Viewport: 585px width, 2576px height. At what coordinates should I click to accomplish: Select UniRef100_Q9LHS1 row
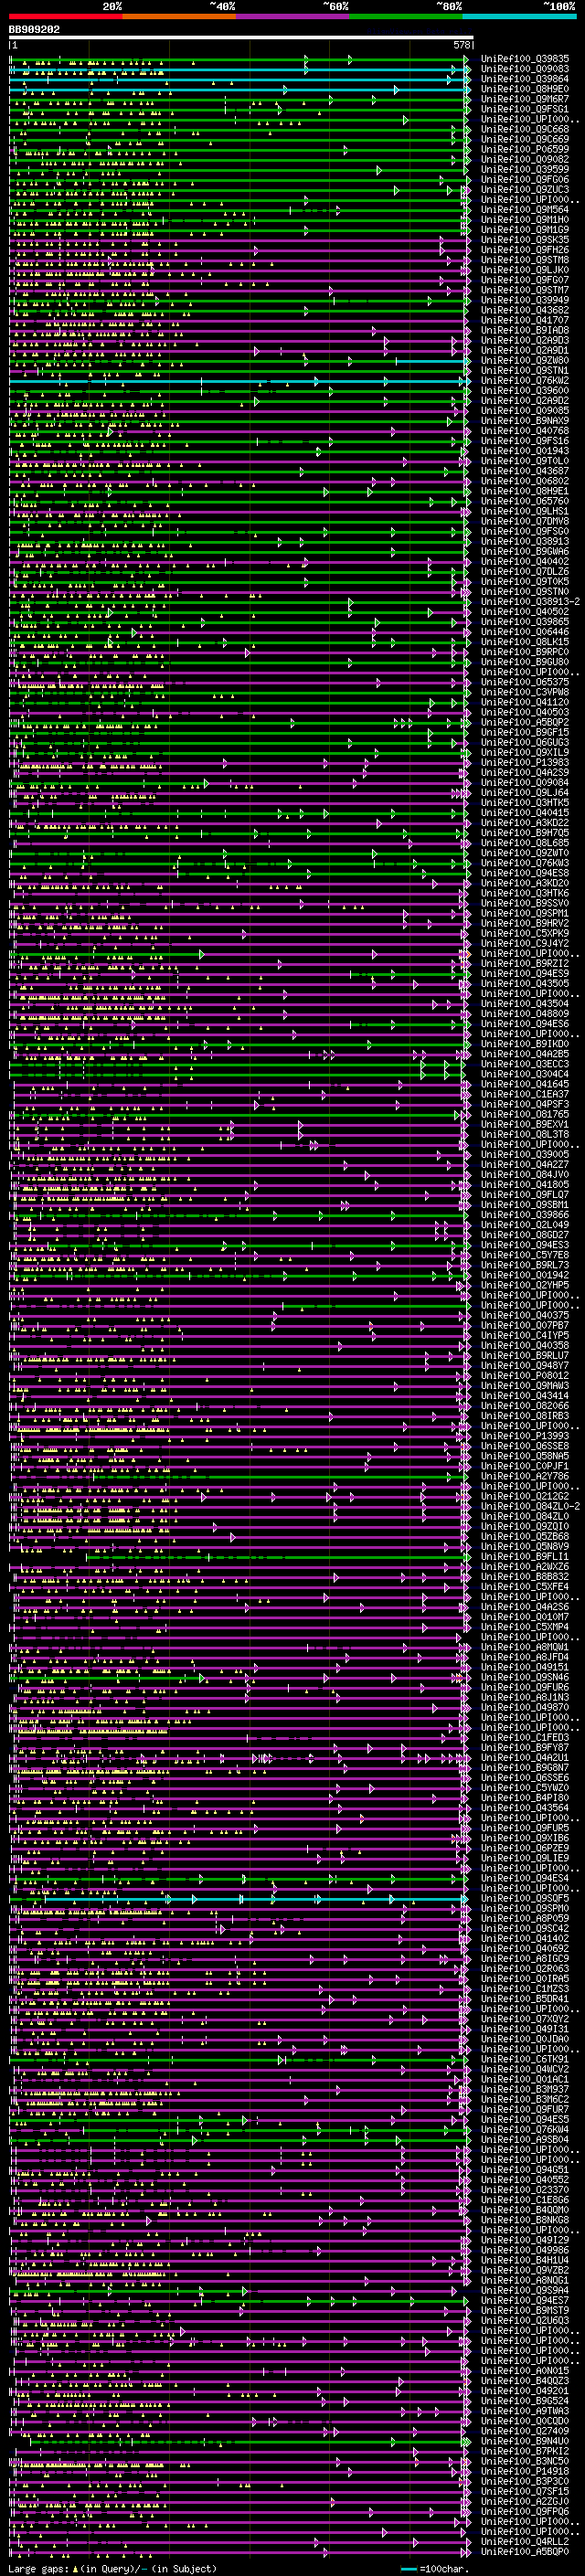(x=525, y=511)
